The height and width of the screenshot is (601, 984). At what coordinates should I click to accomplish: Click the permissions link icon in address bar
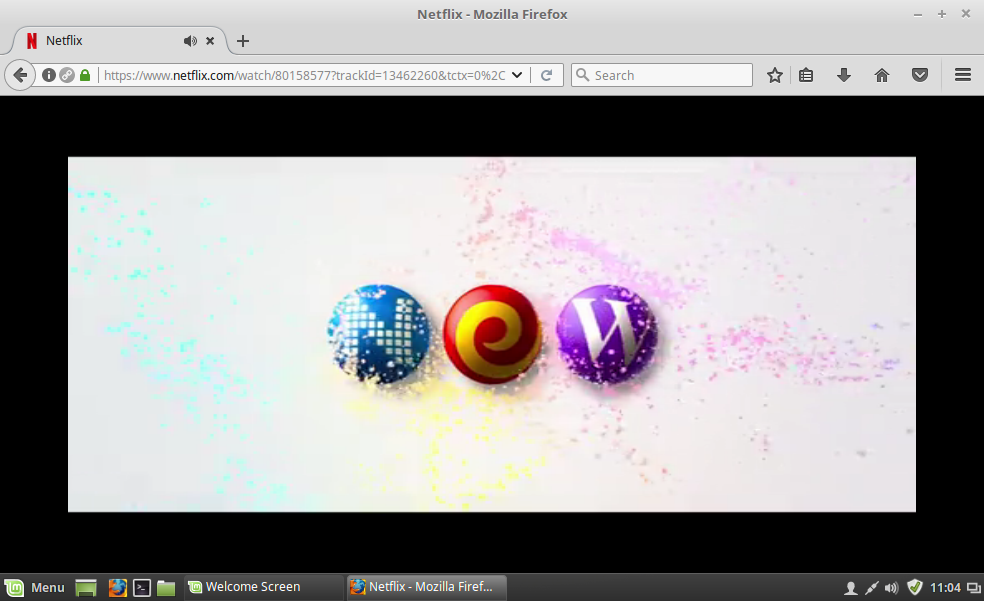67,75
